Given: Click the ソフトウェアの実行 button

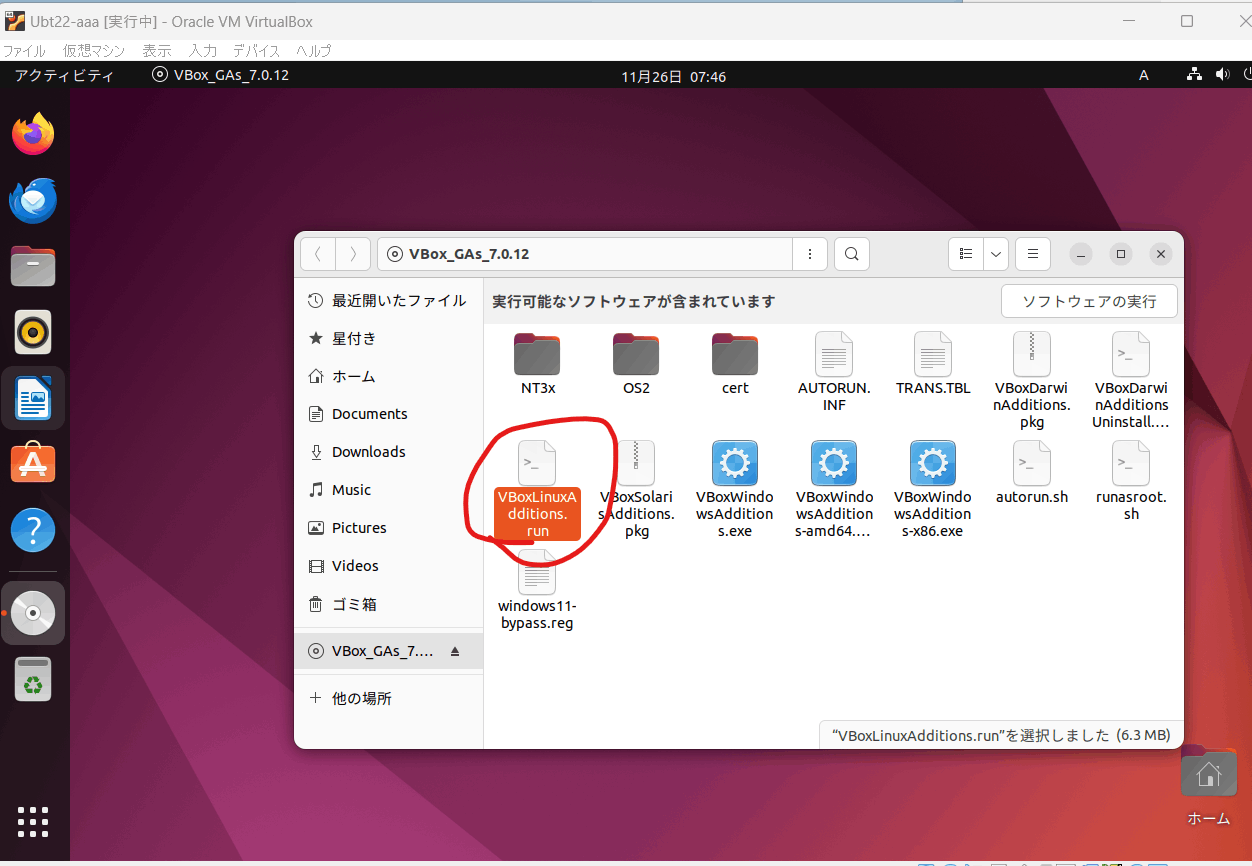Looking at the screenshot, I should coord(1089,301).
